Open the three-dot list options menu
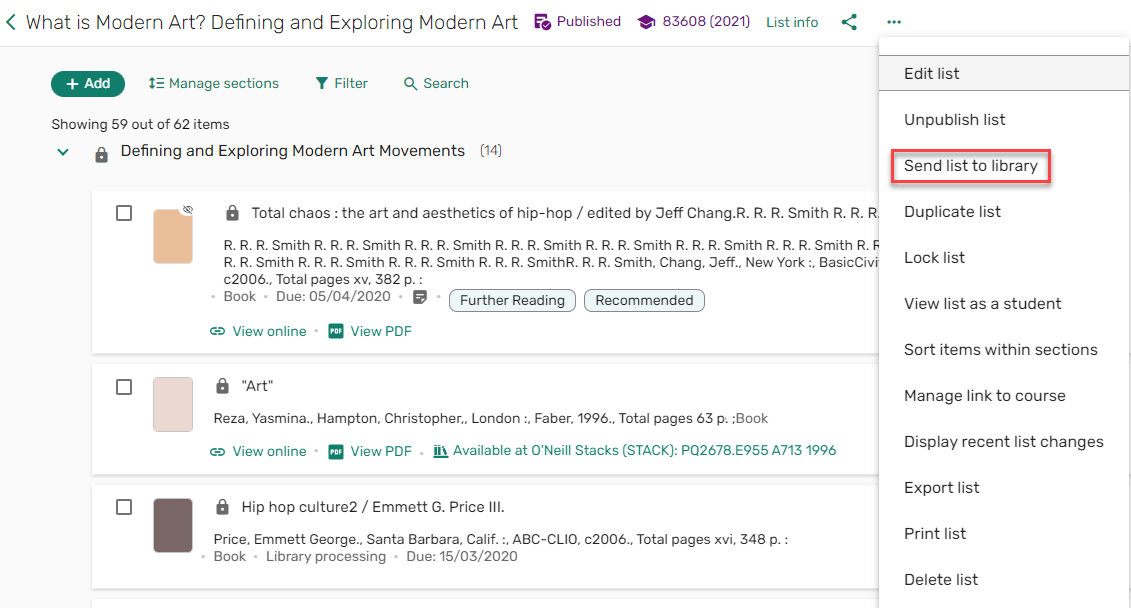This screenshot has width=1131, height=608. coord(894,22)
